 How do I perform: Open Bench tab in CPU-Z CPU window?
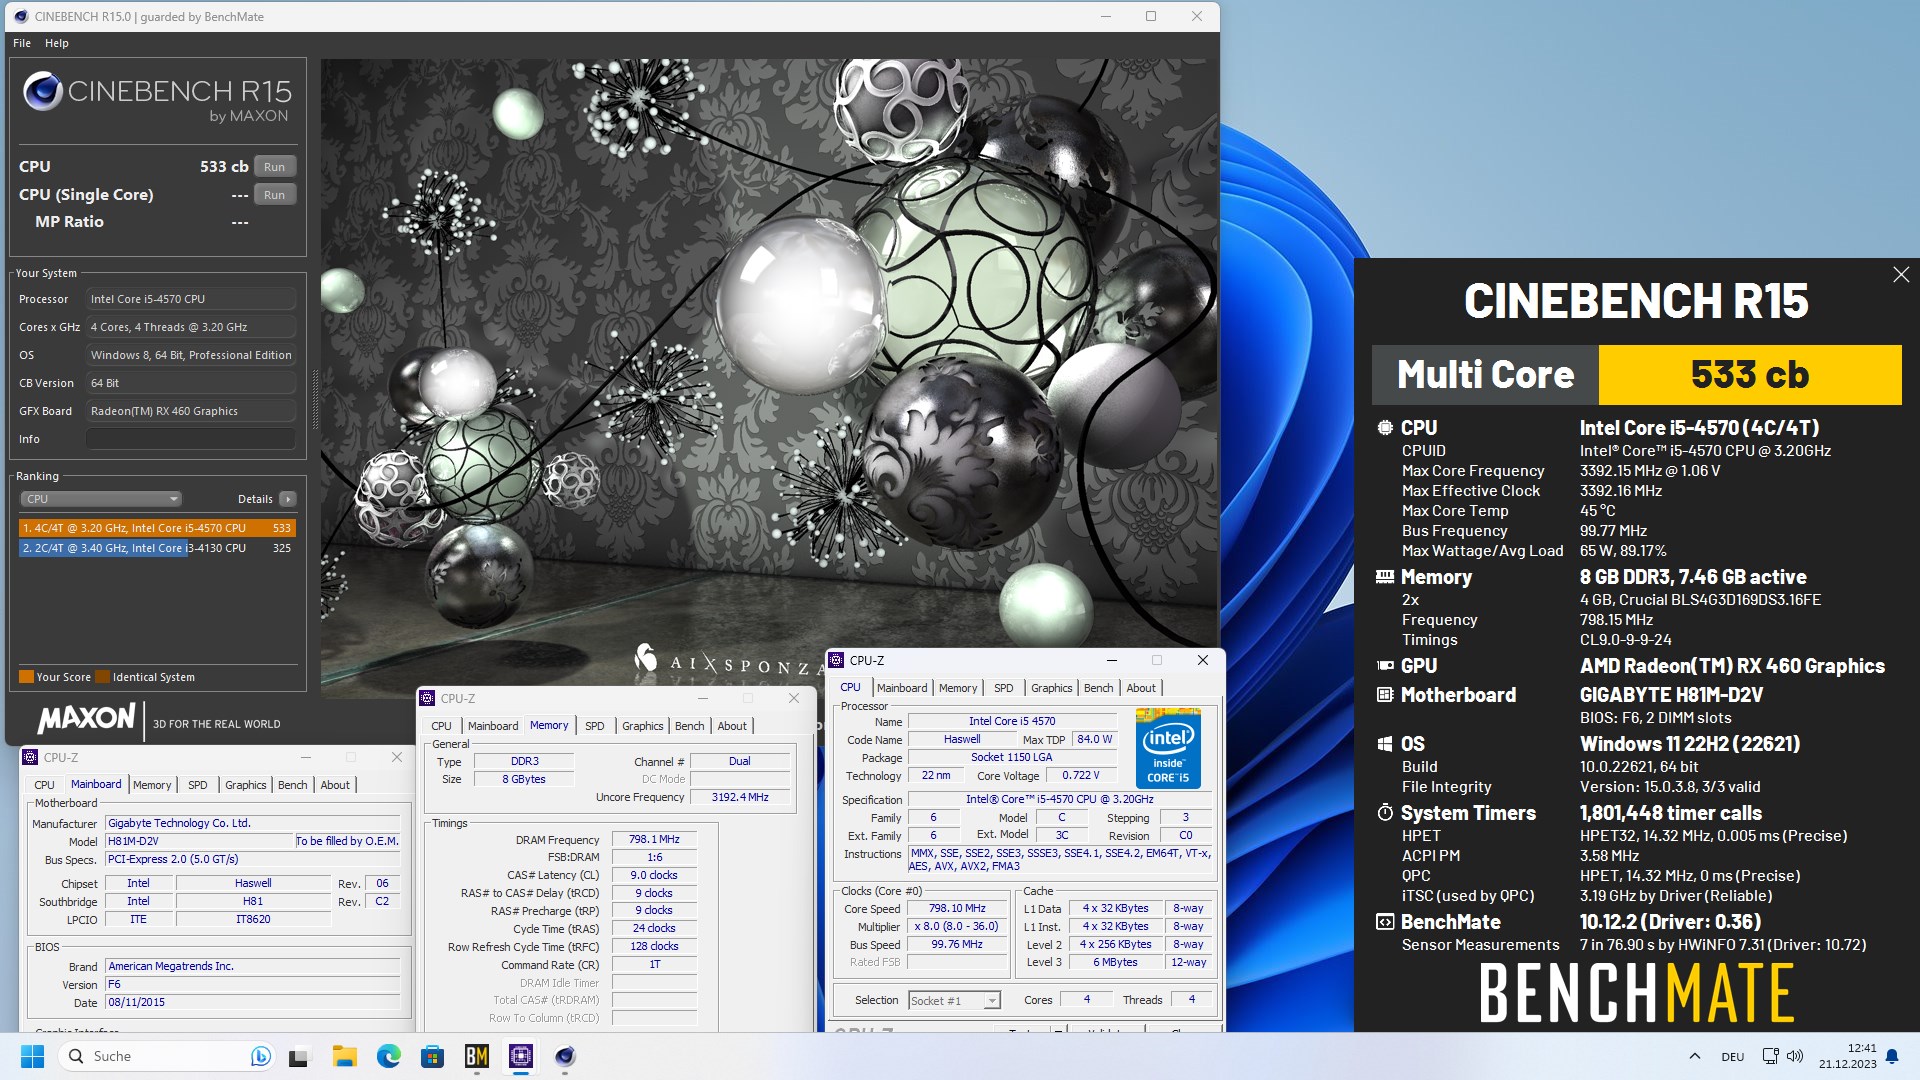(1099, 688)
